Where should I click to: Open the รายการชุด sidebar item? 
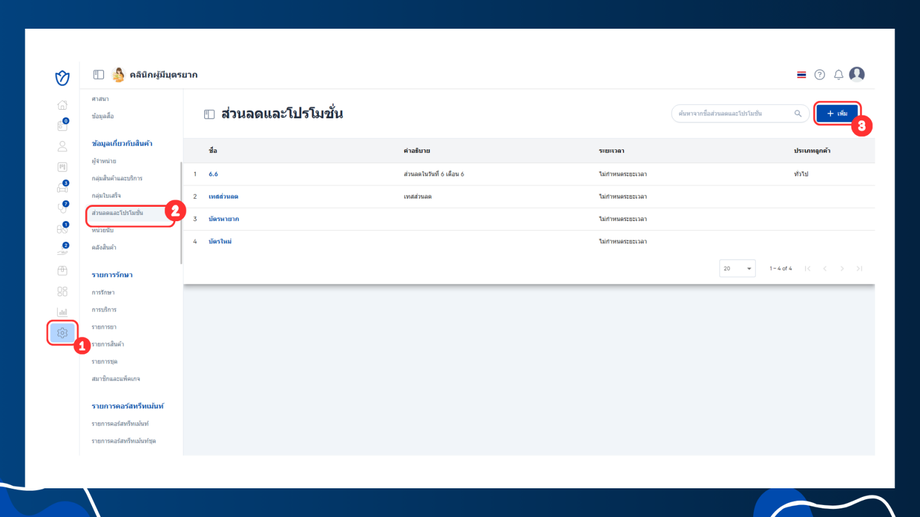click(x=104, y=361)
